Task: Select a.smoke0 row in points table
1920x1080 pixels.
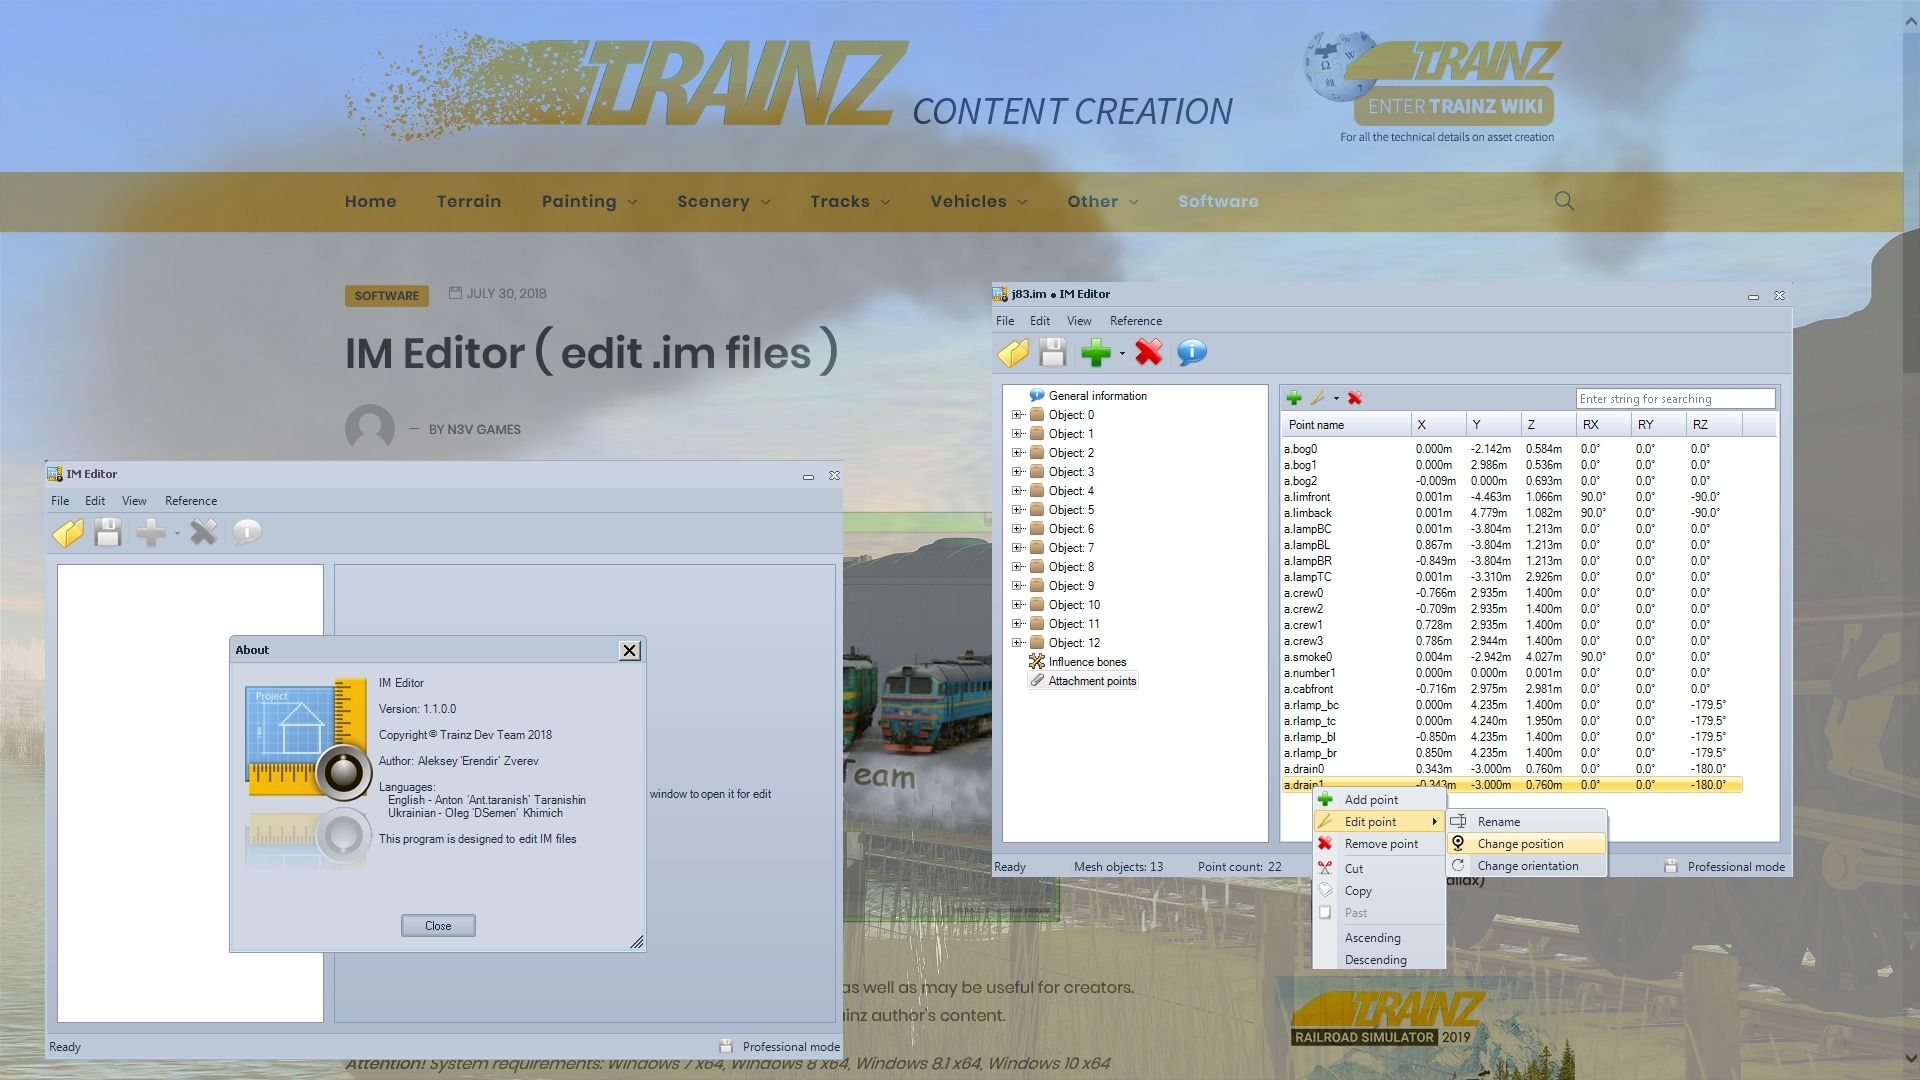Action: tap(1512, 657)
